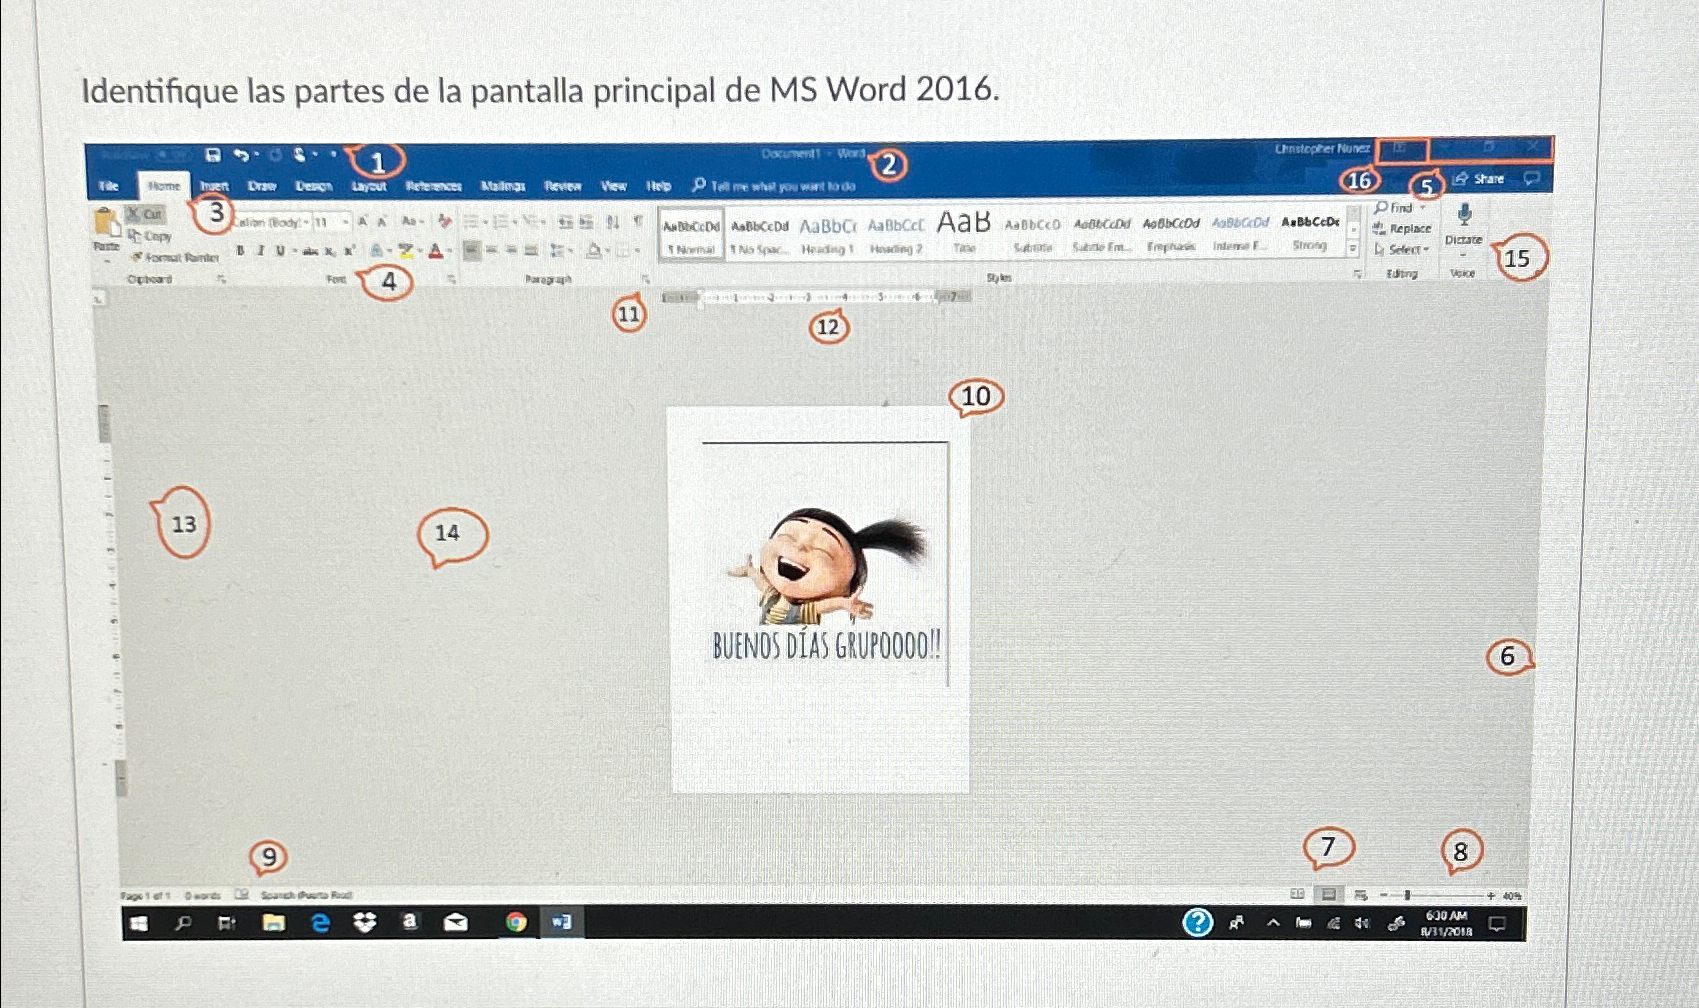Open the Select dropdown in Editing group
The height and width of the screenshot is (1008, 1699).
coord(1402,250)
